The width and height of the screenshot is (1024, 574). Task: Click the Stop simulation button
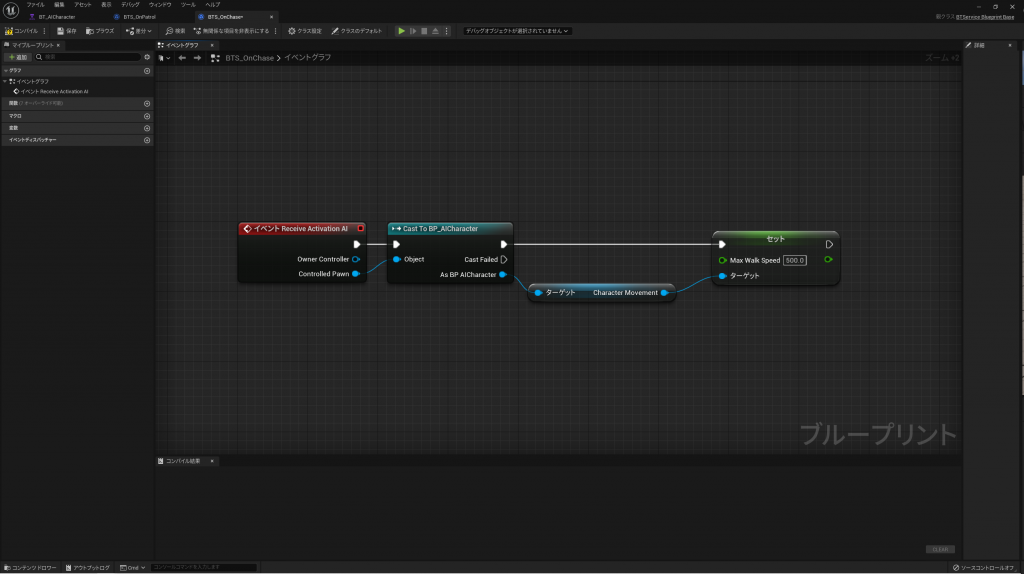click(424, 31)
